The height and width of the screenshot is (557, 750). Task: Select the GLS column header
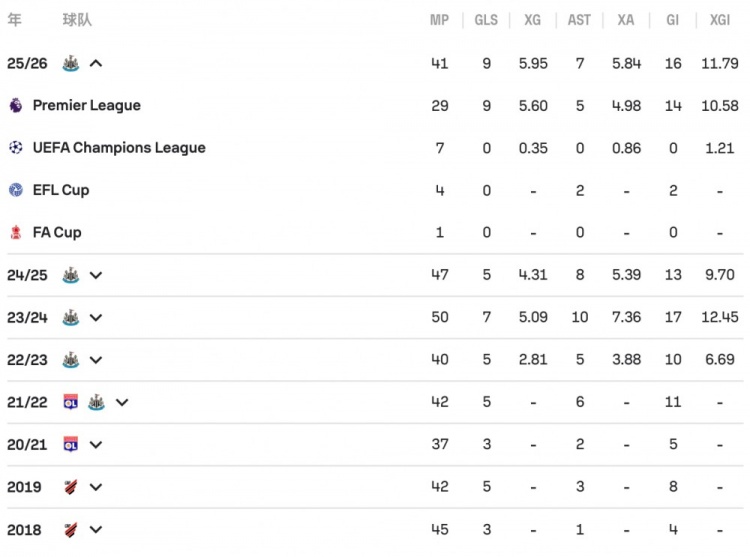(486, 20)
